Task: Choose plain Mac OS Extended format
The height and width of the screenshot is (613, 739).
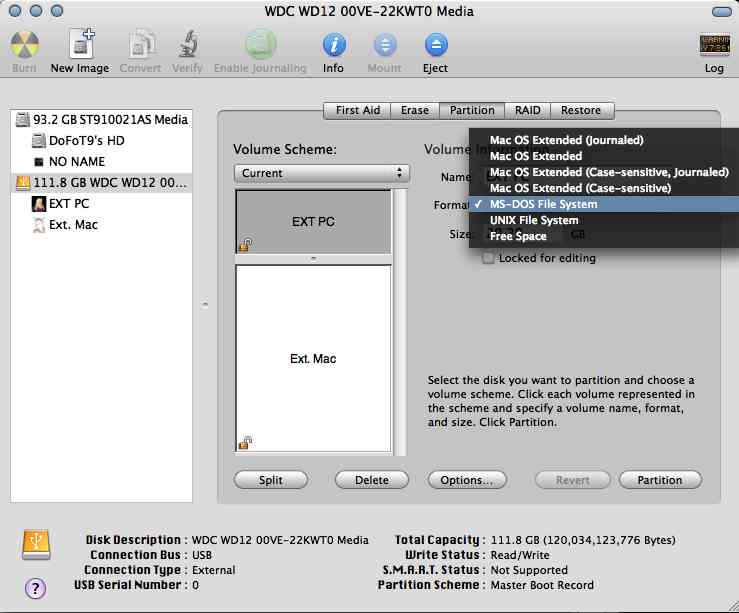Action: coord(604,156)
